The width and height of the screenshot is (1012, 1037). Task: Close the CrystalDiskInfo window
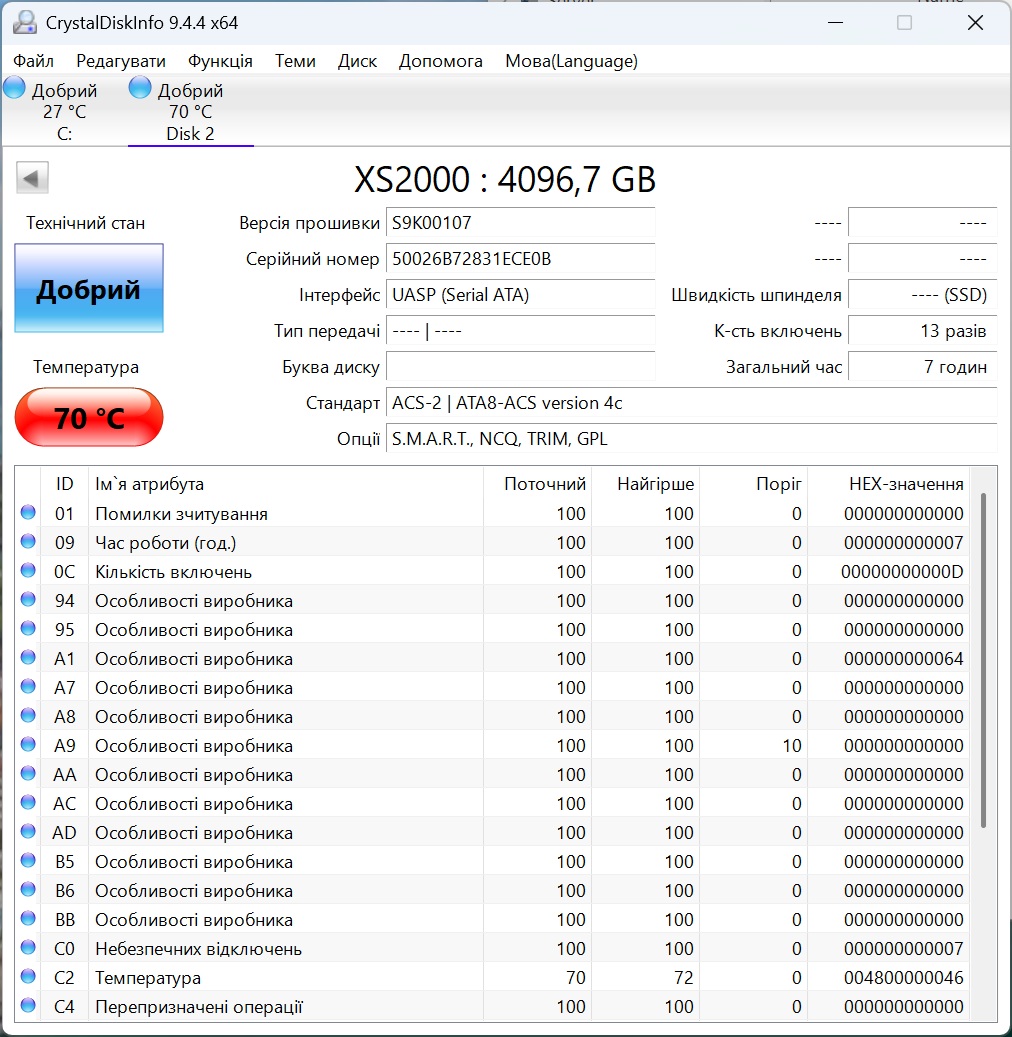click(975, 22)
